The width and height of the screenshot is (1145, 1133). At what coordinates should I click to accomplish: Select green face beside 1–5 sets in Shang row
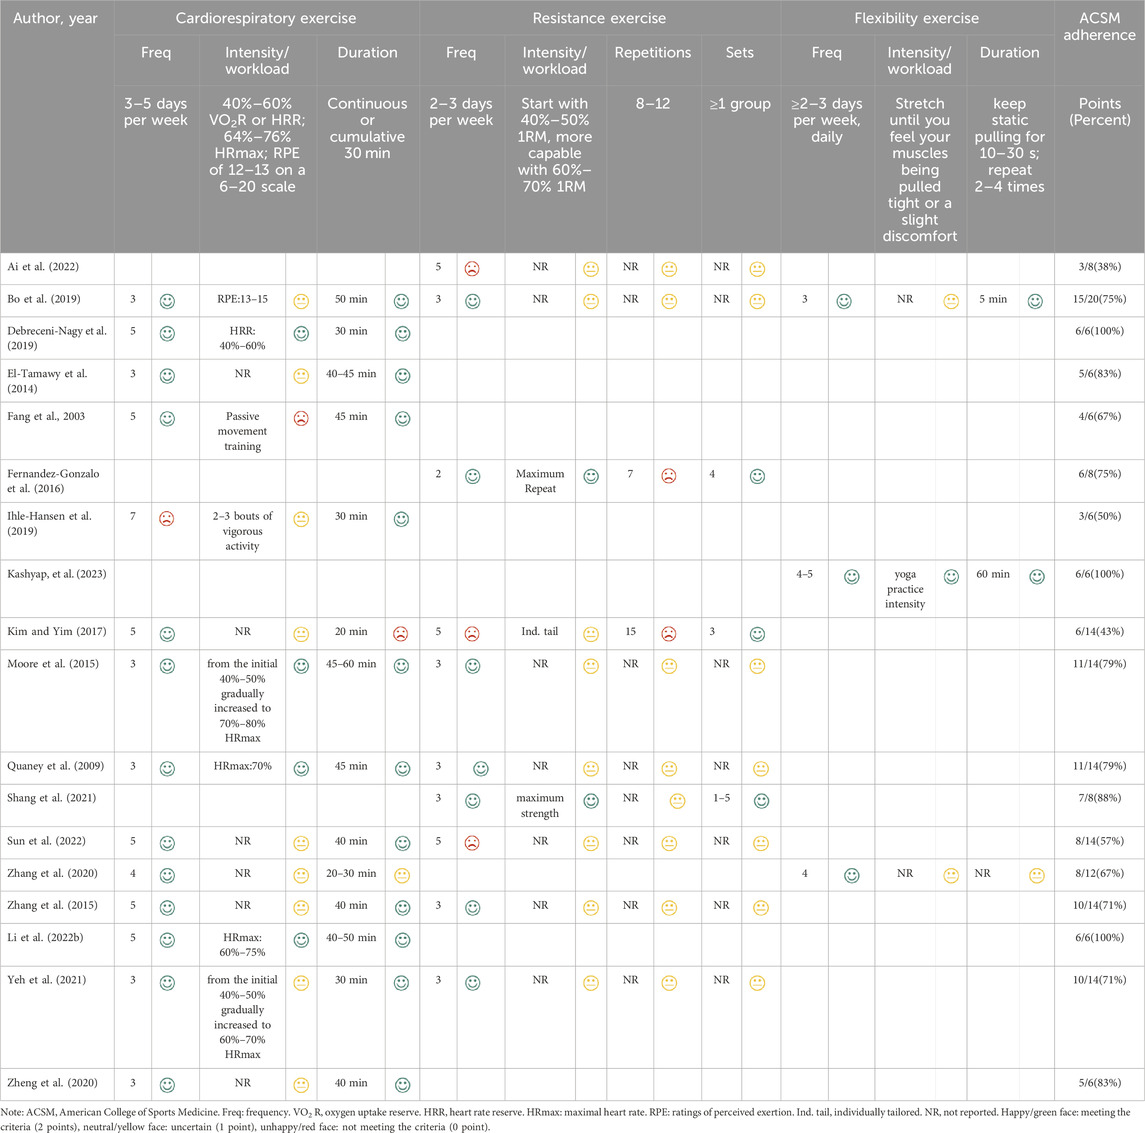click(x=762, y=801)
